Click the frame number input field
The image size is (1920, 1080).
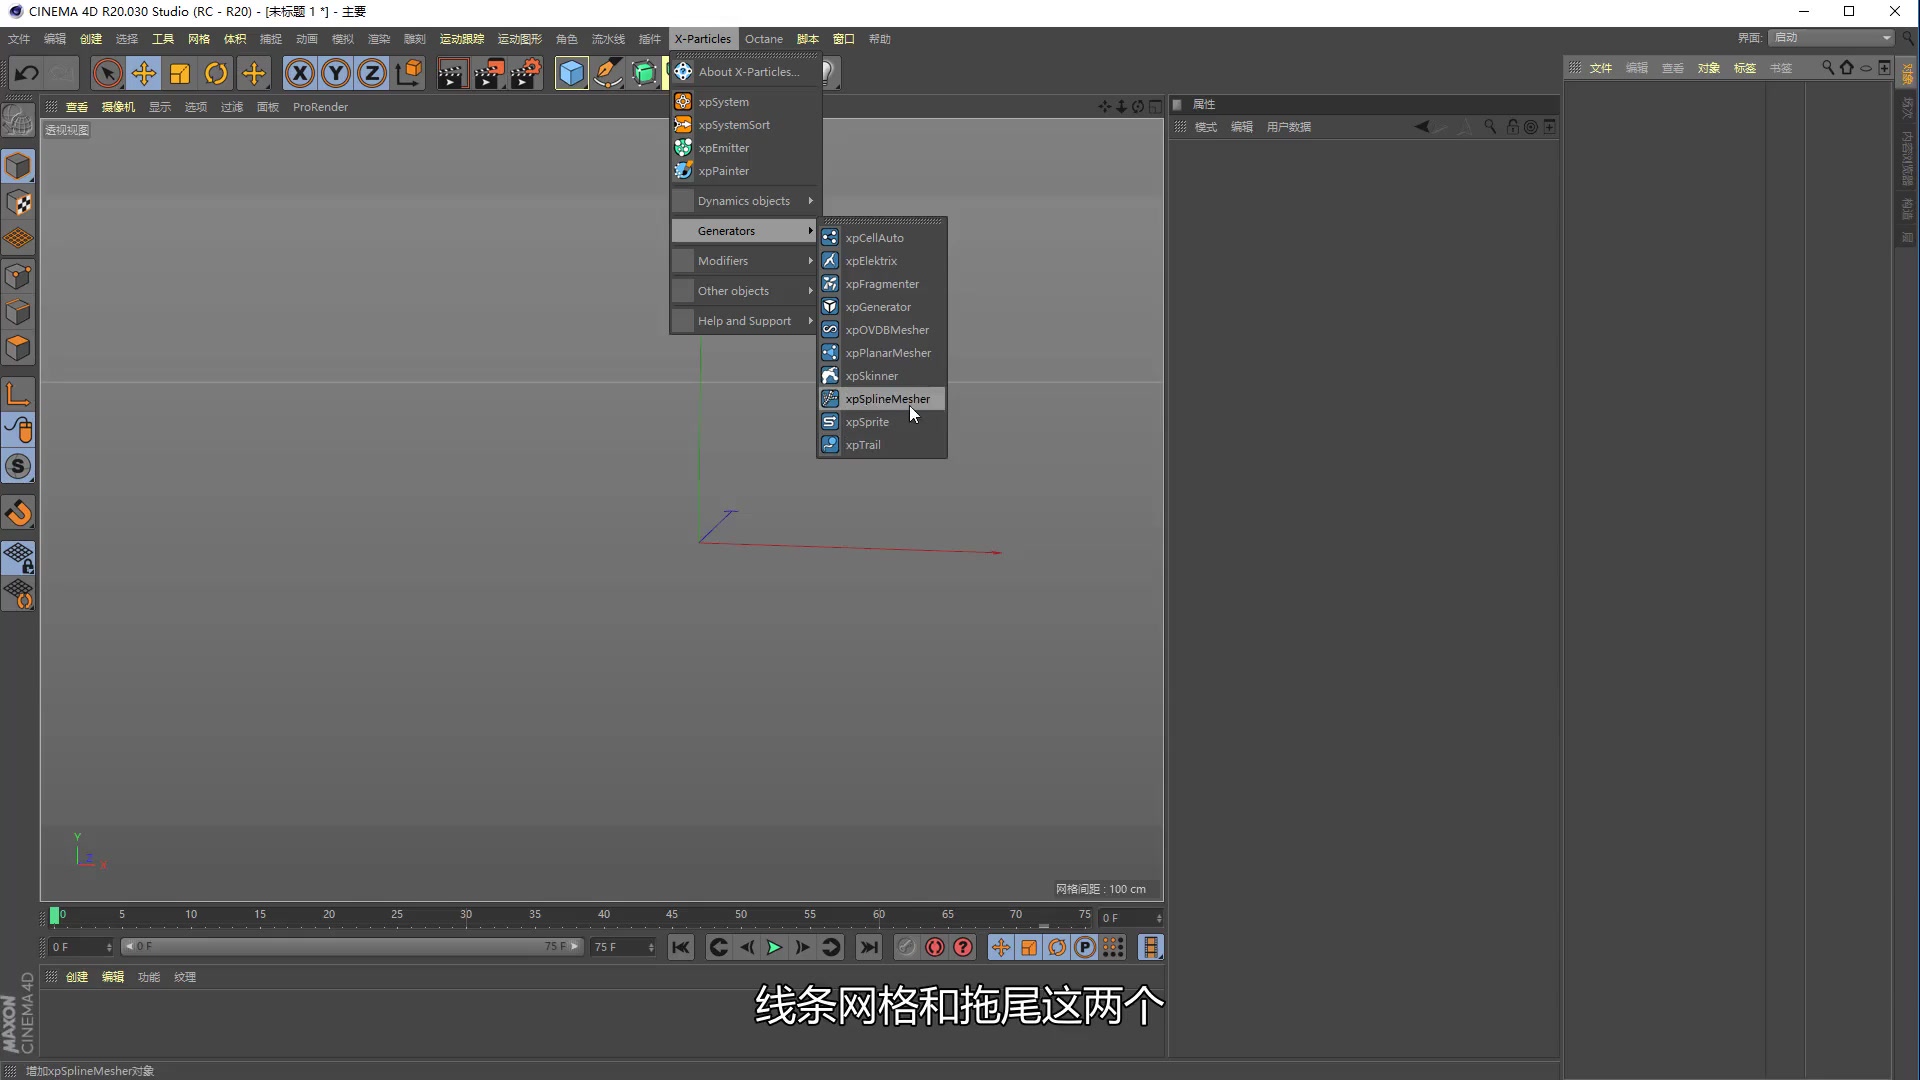coord(1127,917)
